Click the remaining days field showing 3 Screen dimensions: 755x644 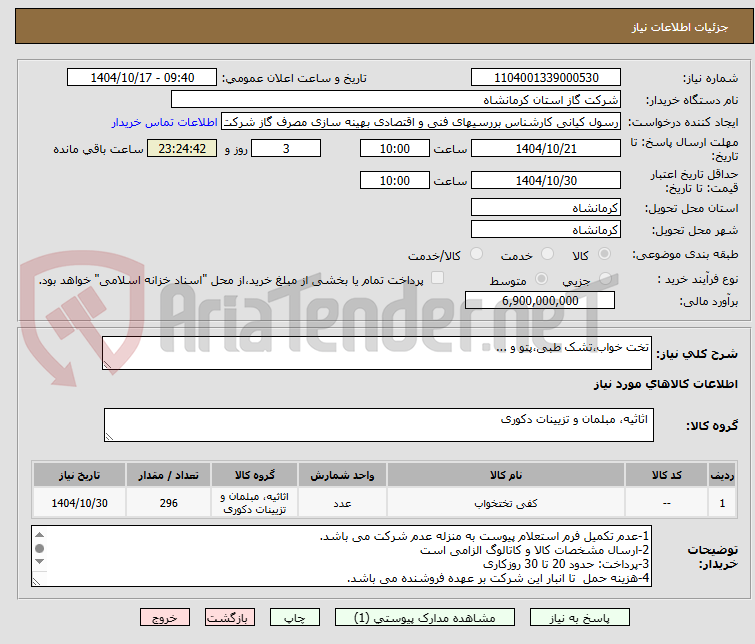coord(286,148)
